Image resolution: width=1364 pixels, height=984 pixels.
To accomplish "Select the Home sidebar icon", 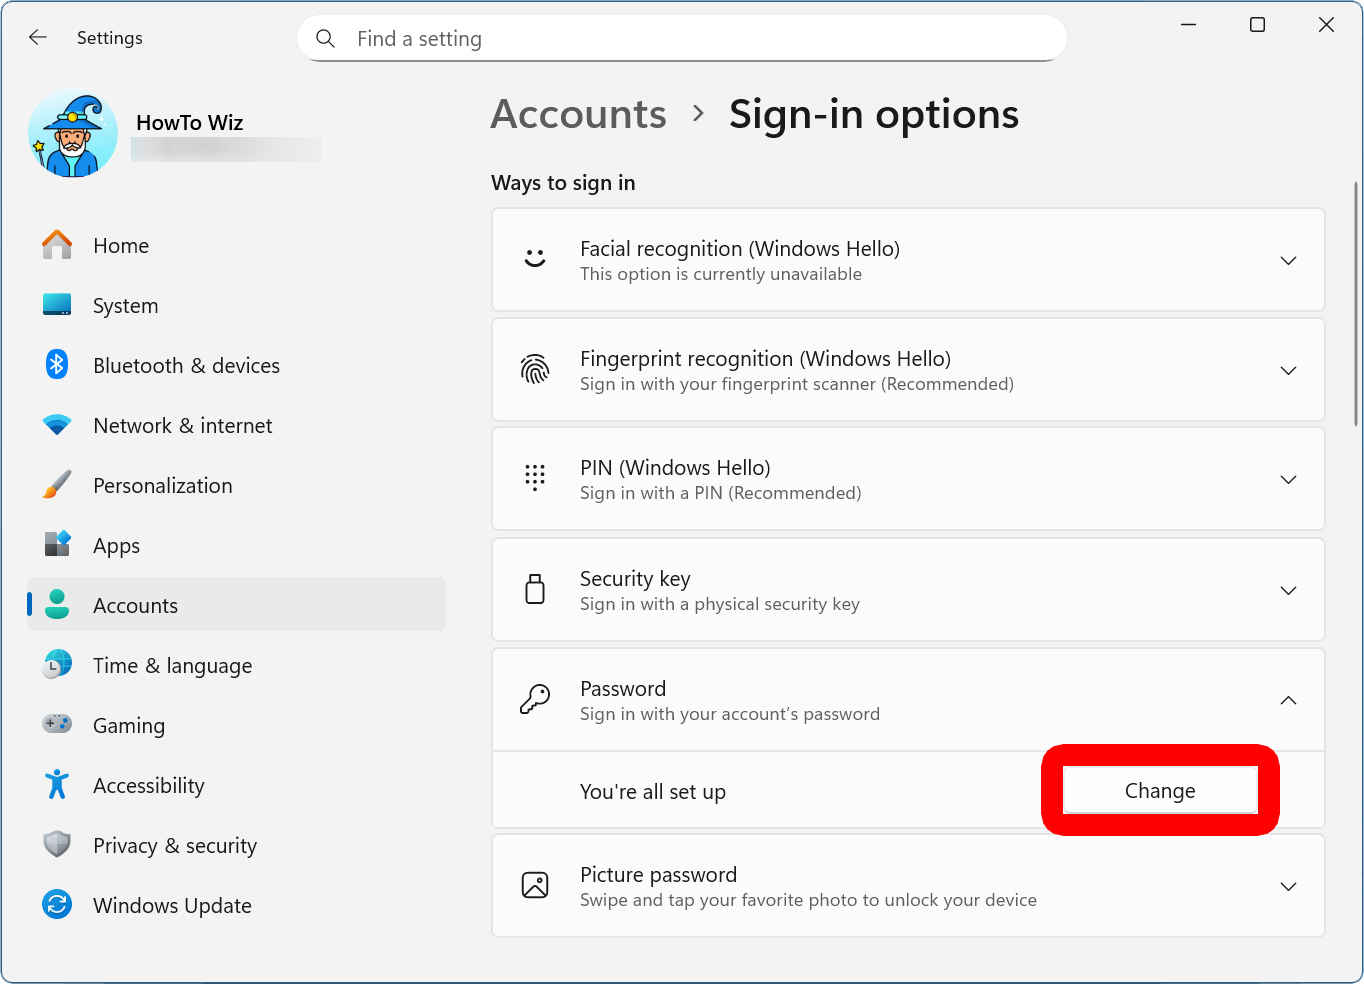I will tap(57, 245).
